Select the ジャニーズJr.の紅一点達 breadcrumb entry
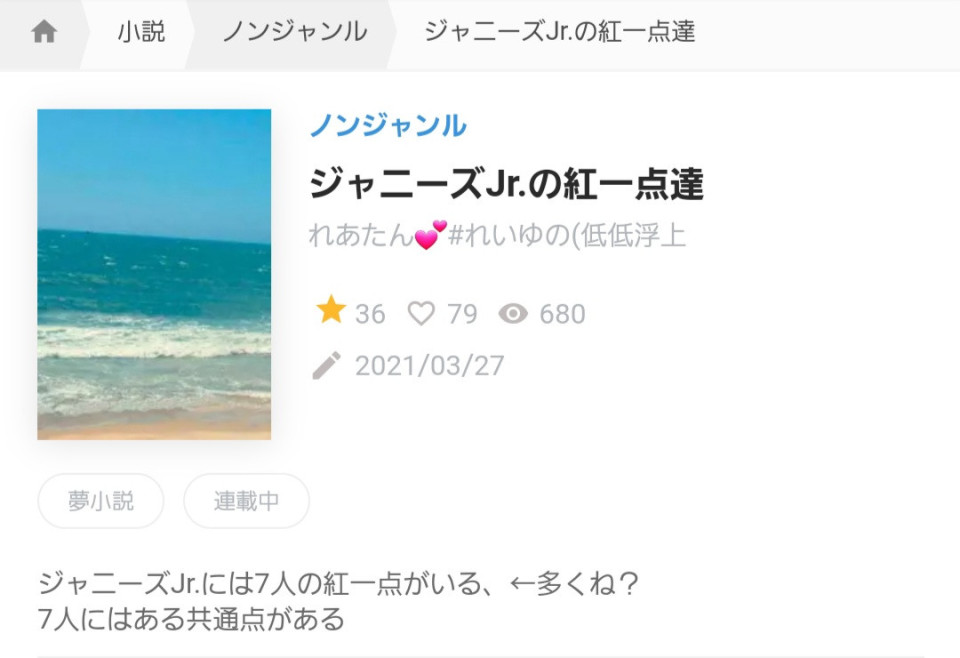The width and height of the screenshot is (960, 658). click(x=560, y=31)
